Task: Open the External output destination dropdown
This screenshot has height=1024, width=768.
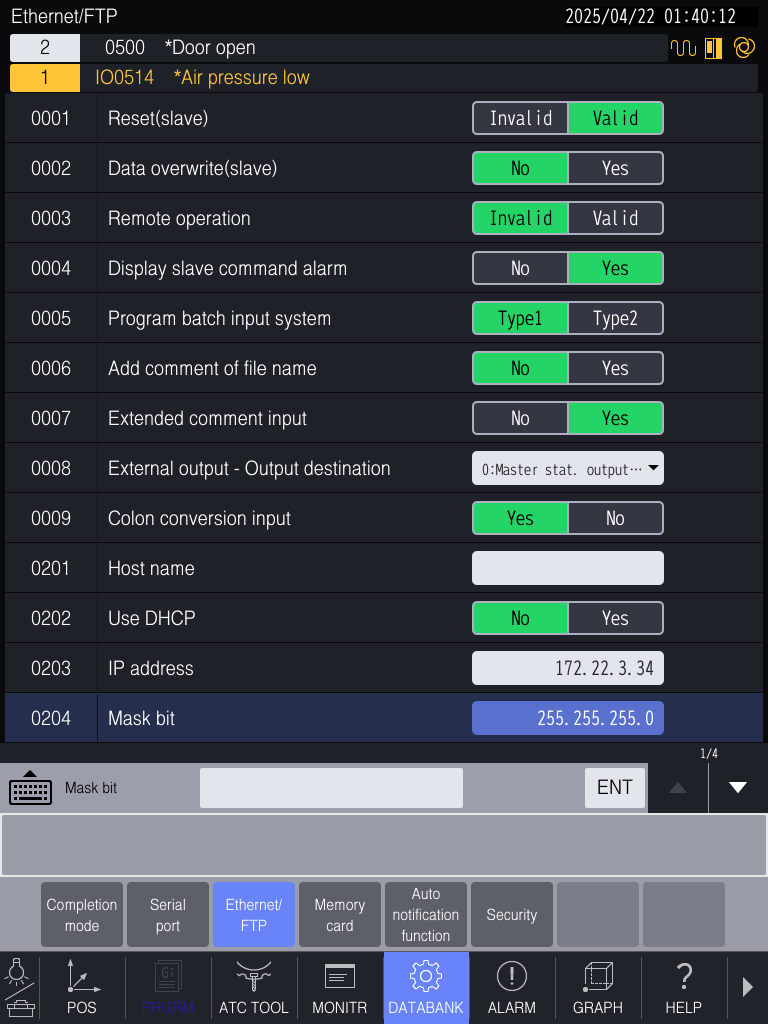Action: tap(567, 468)
